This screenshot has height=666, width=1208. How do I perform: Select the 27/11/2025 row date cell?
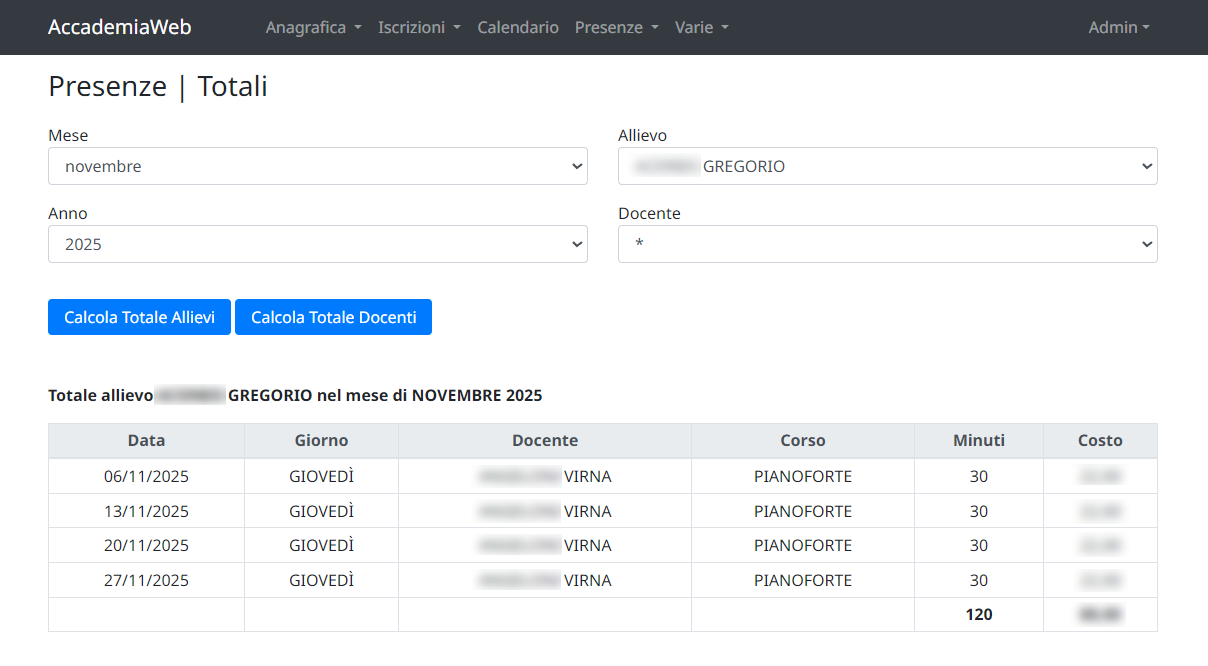coord(146,580)
